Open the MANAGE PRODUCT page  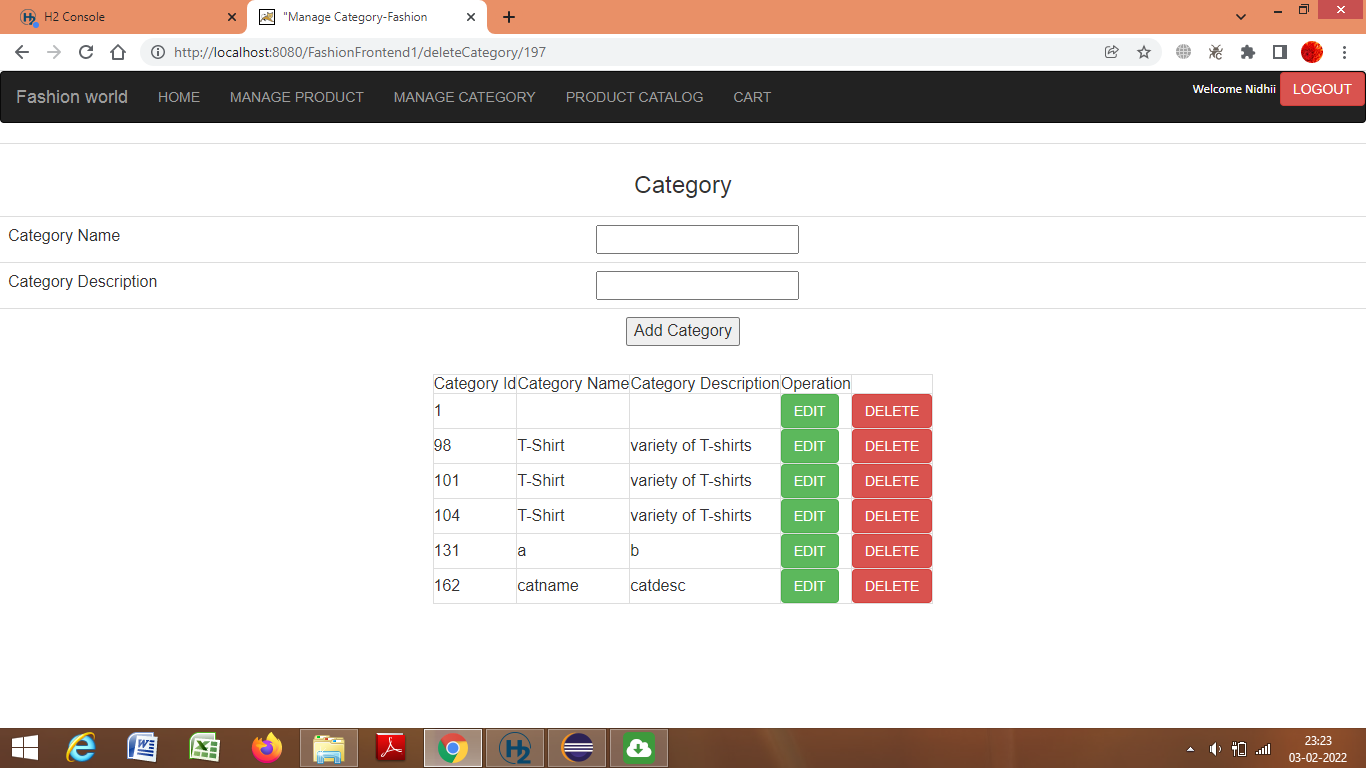[296, 97]
